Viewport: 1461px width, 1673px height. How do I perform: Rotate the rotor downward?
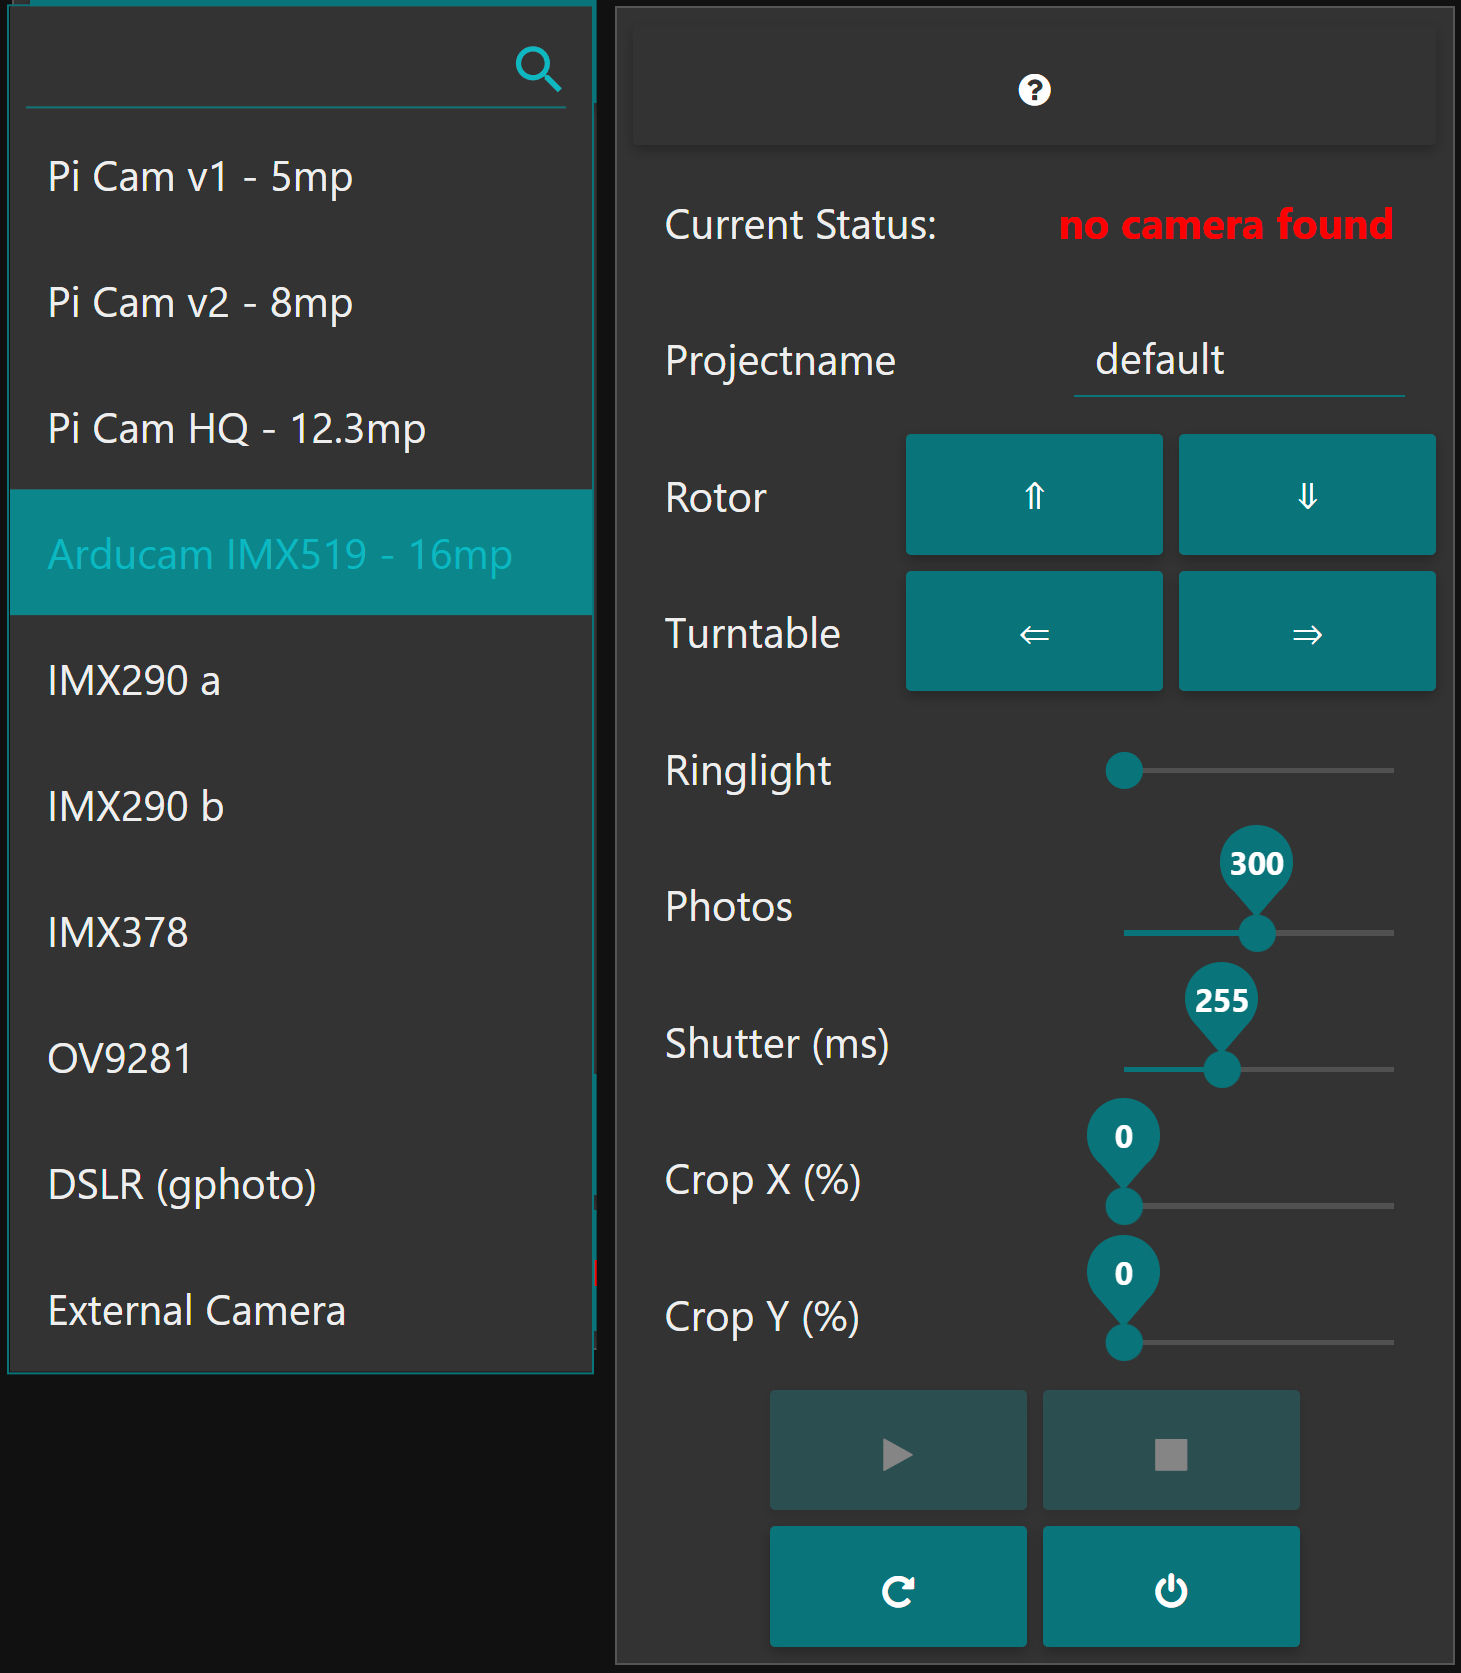(1306, 494)
